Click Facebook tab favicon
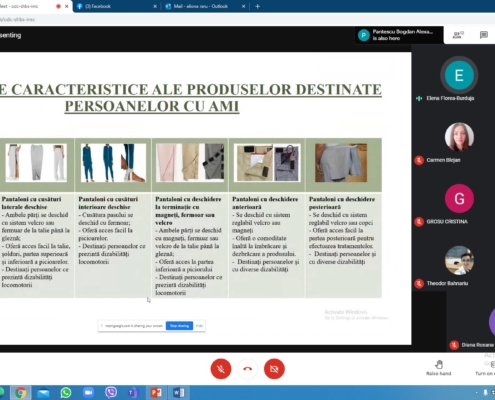 pos(79,6)
